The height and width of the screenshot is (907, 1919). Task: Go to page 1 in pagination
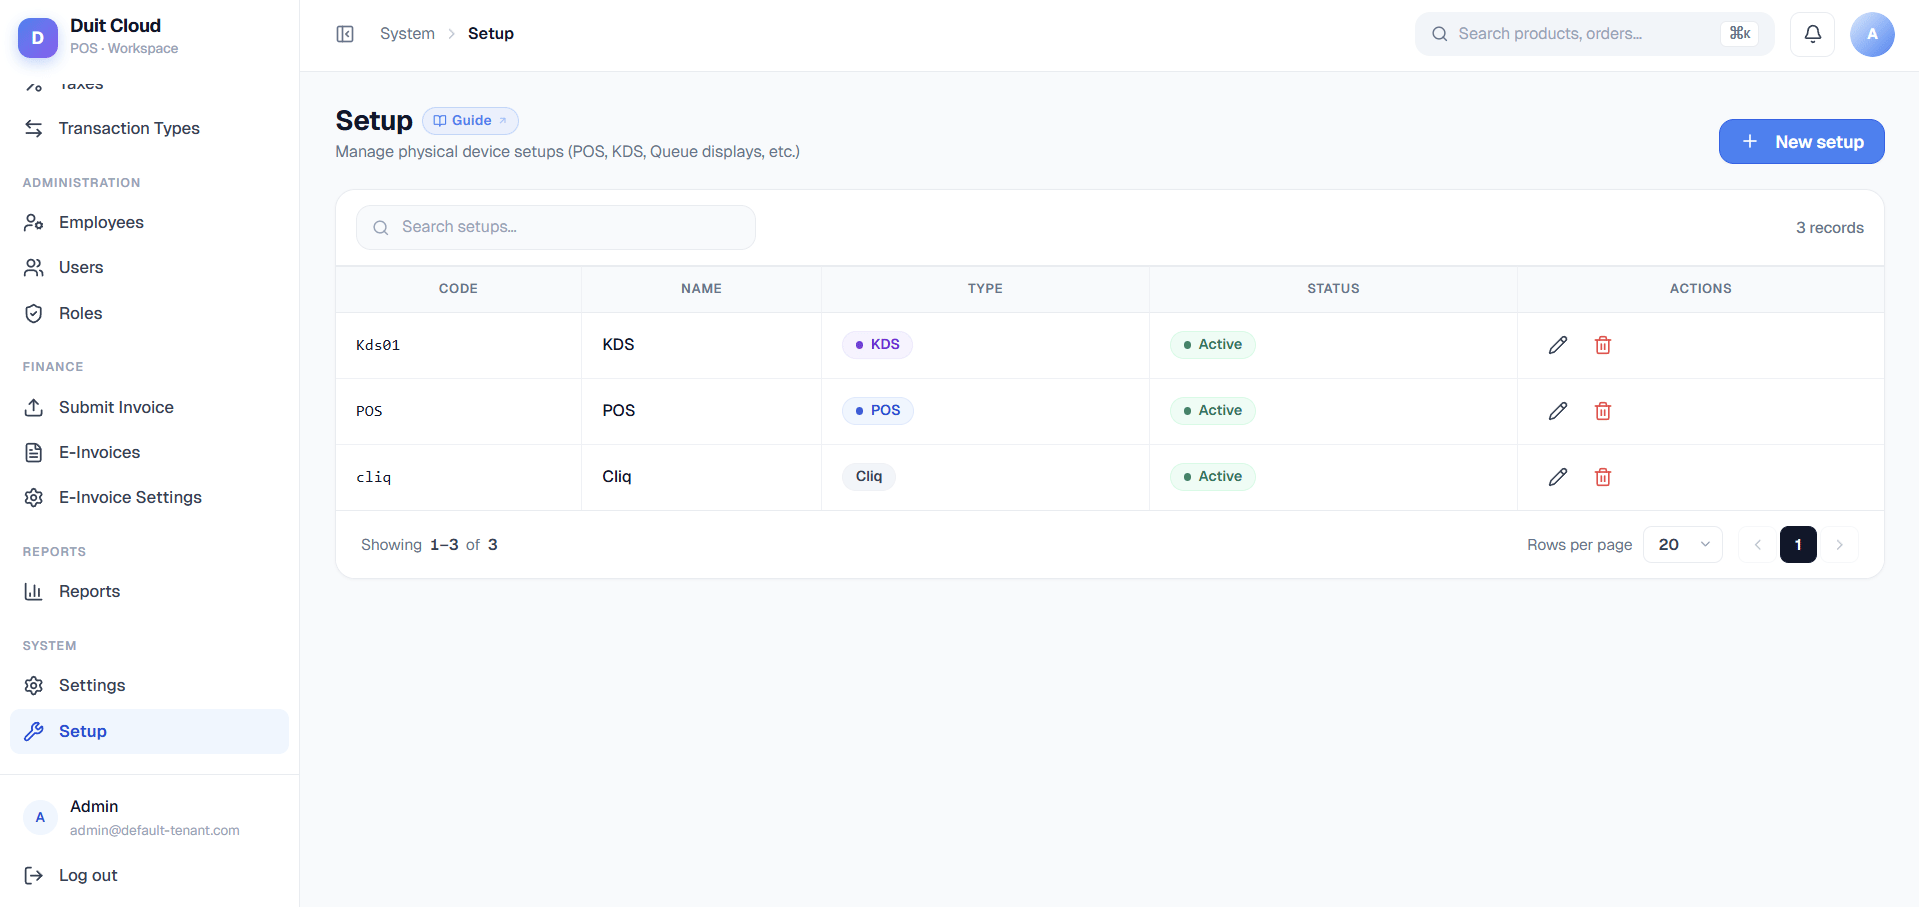(1798, 544)
